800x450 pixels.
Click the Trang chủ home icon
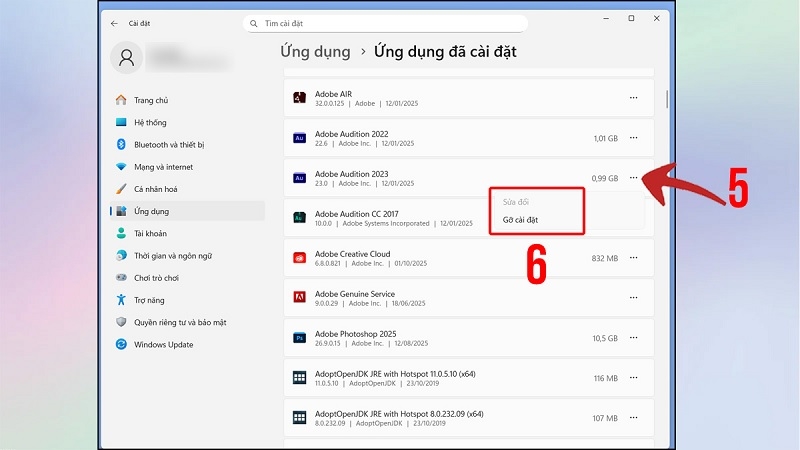[x=121, y=99]
